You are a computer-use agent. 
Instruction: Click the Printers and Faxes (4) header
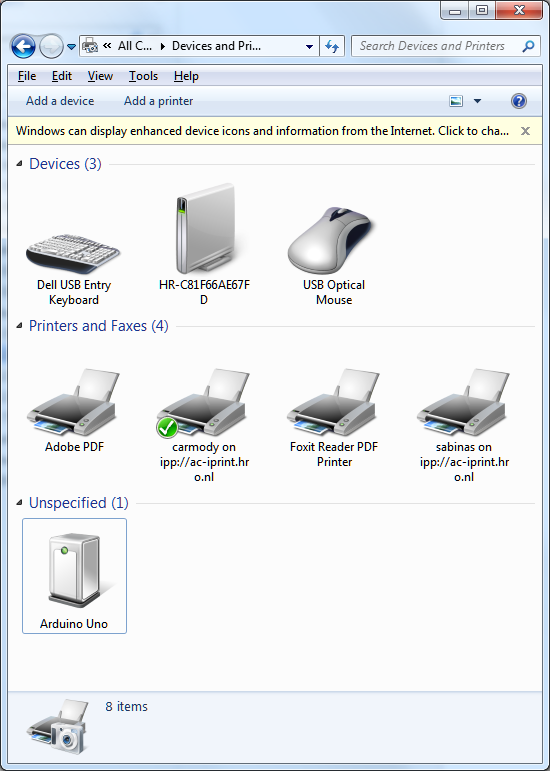click(99, 326)
